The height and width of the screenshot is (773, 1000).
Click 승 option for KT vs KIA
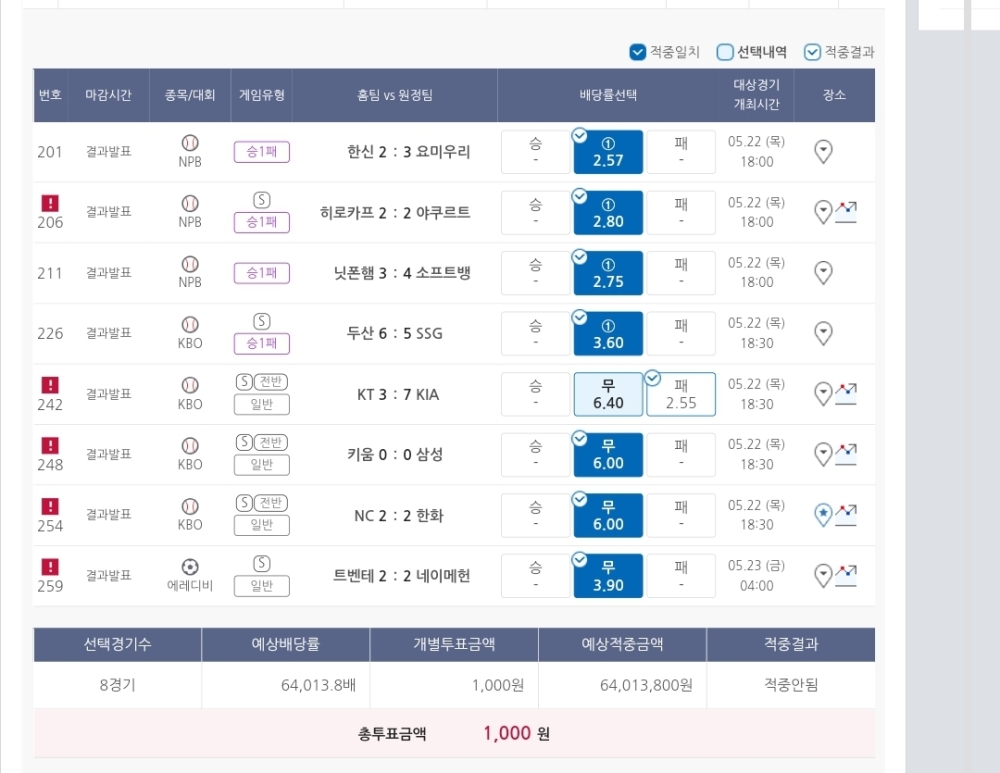536,394
